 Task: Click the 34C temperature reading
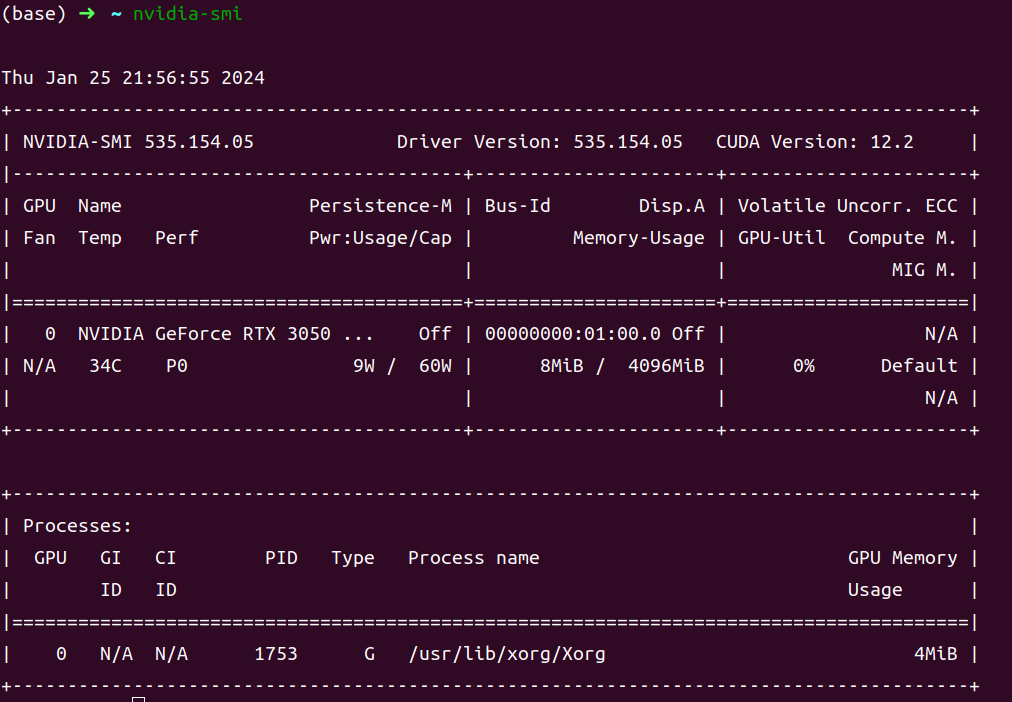click(x=105, y=366)
